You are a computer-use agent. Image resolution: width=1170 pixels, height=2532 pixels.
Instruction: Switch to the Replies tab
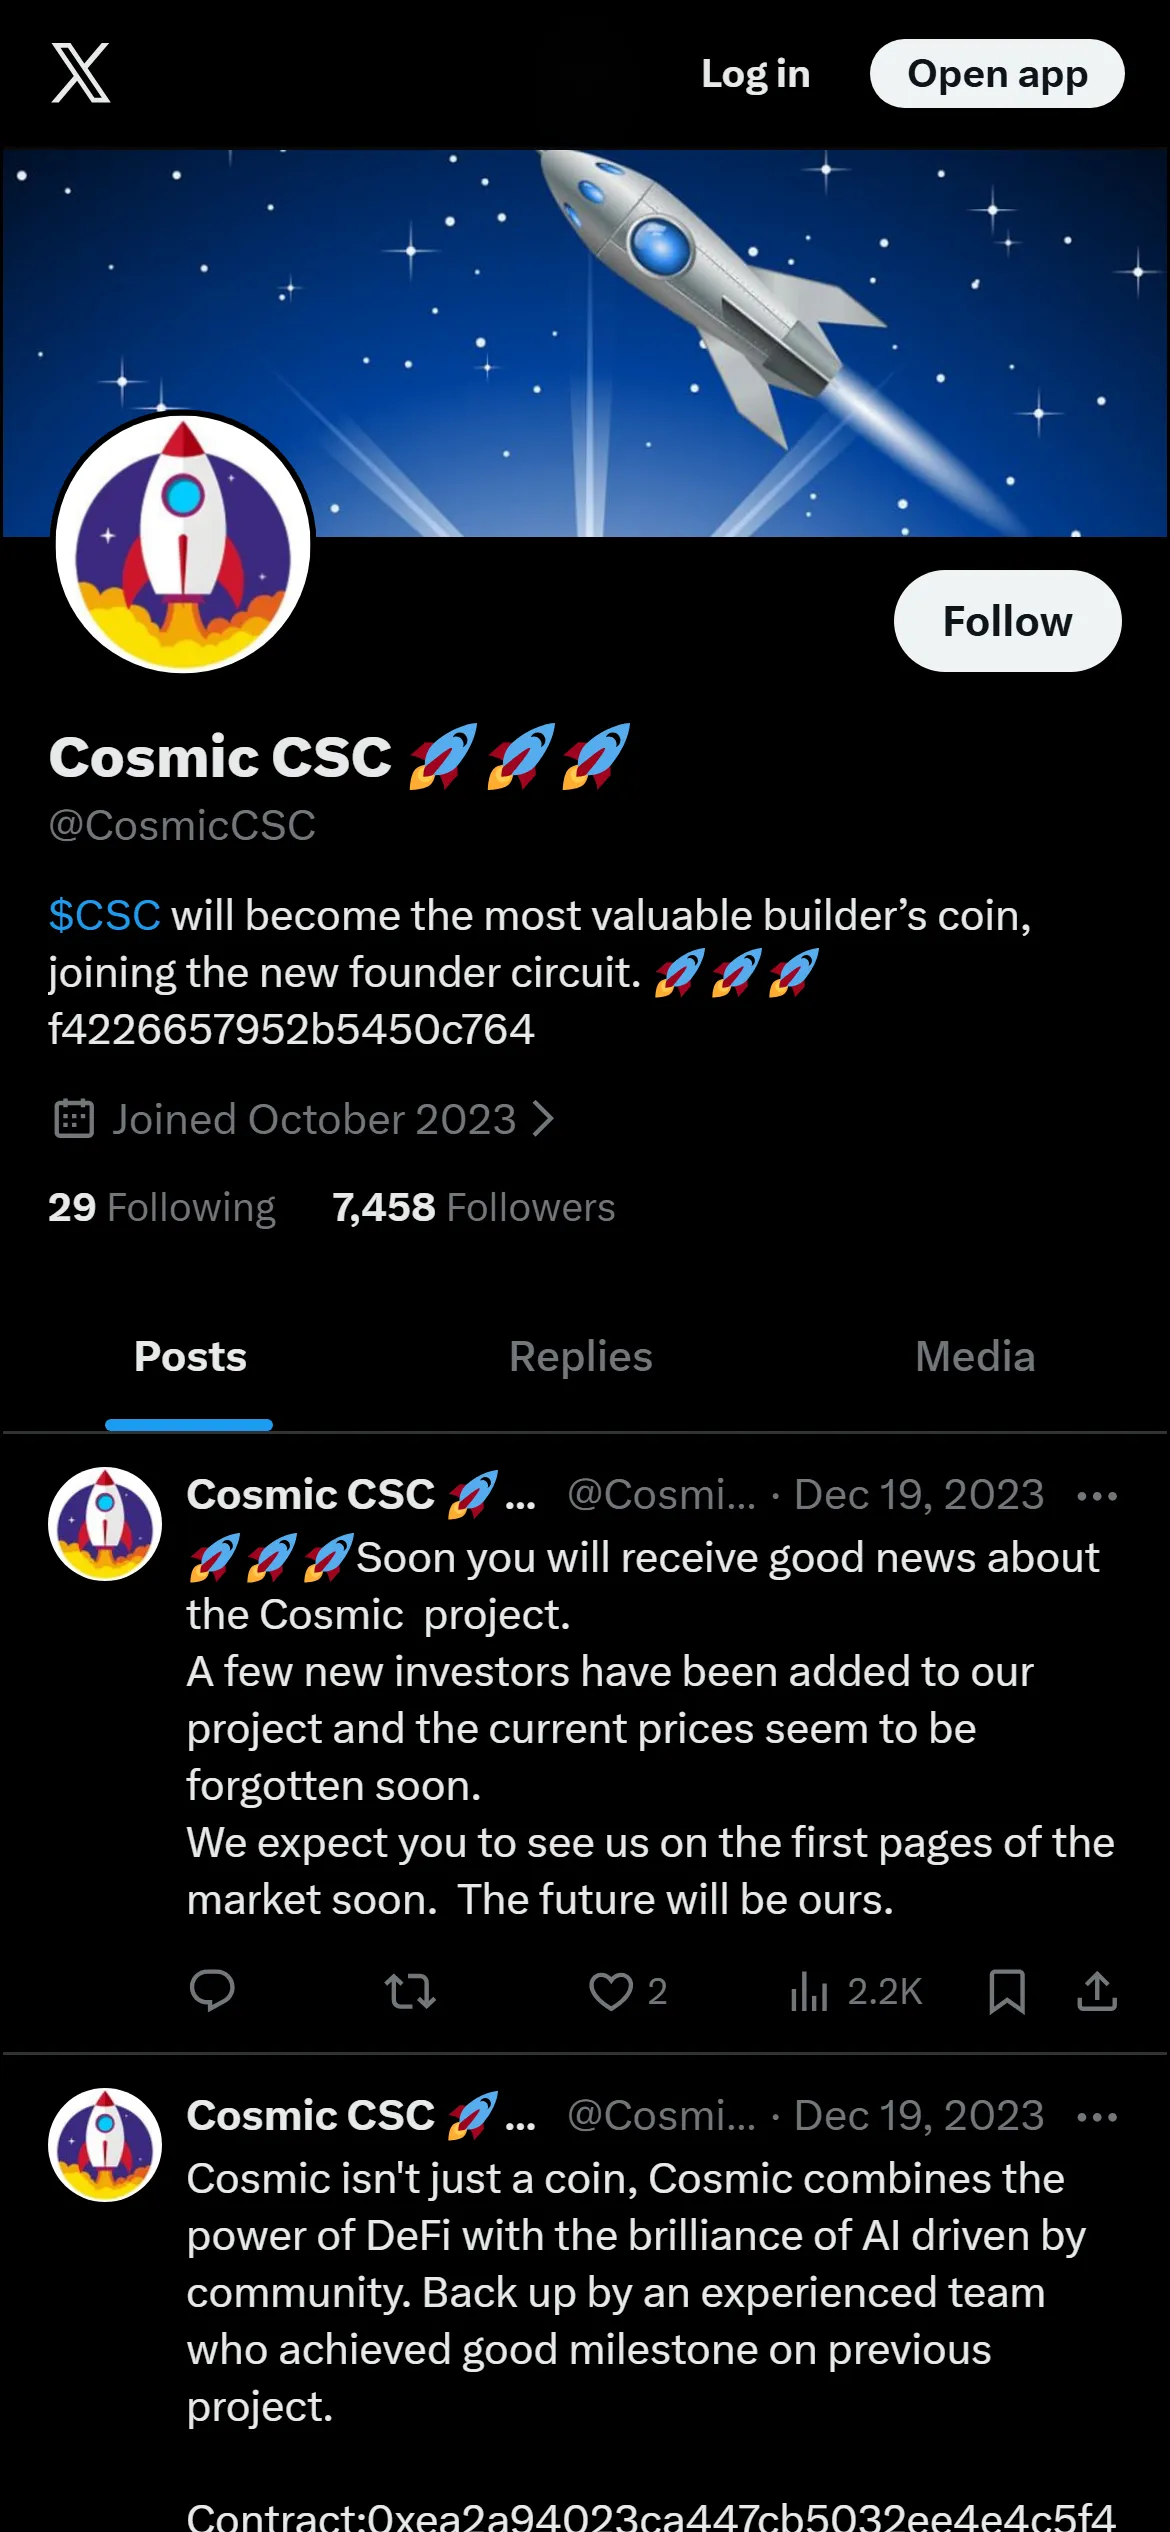(x=581, y=1357)
